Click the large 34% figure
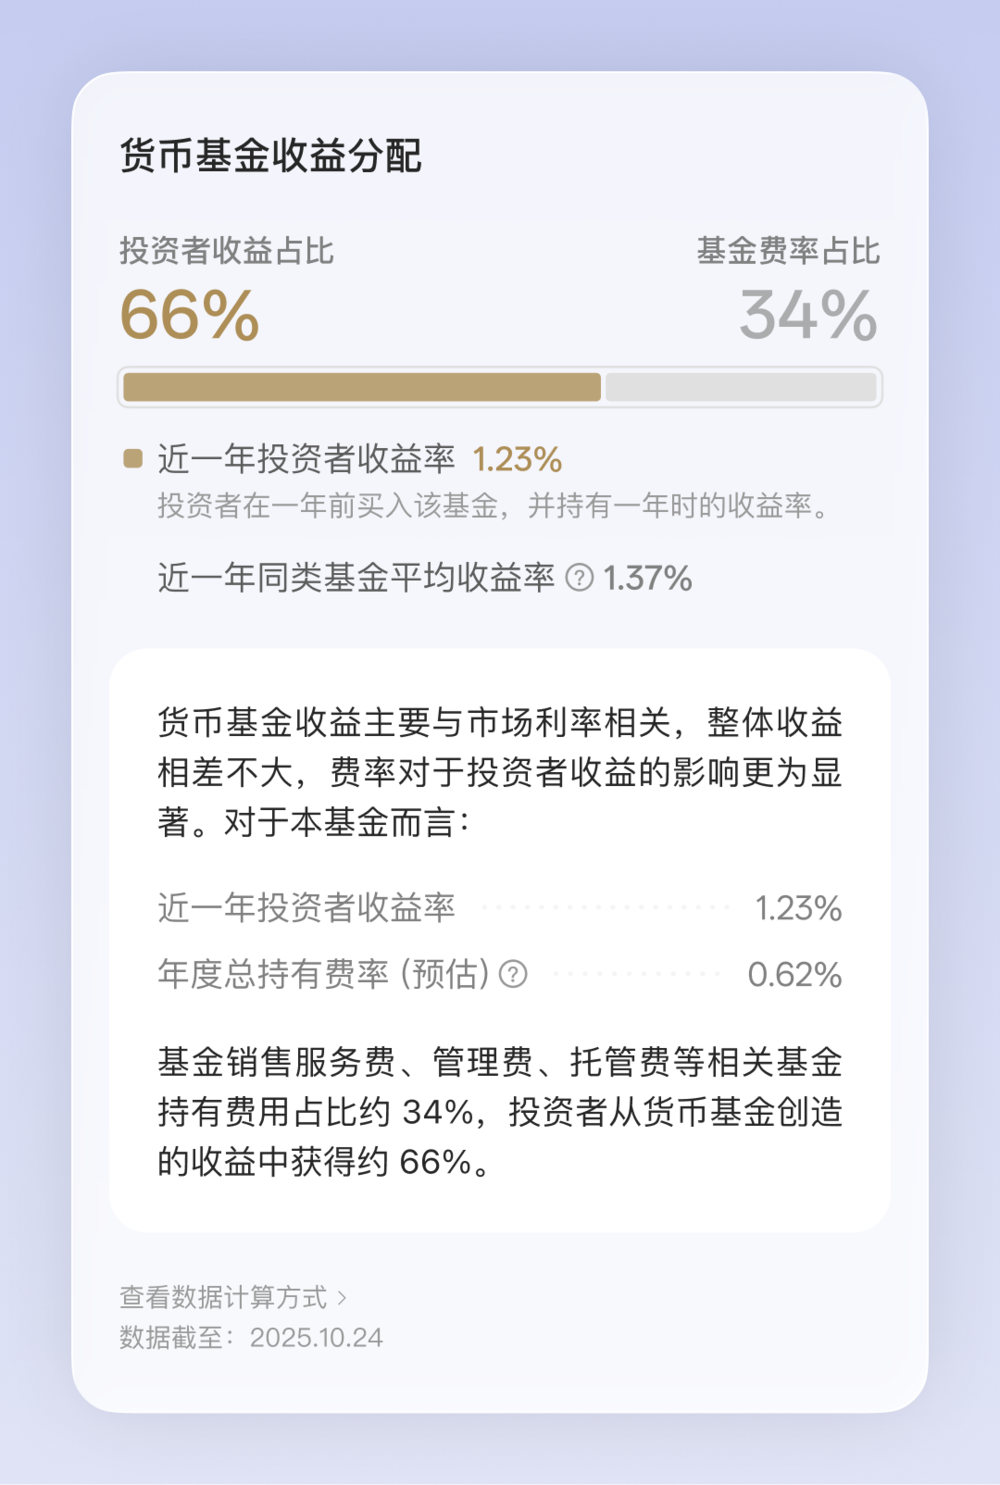The height and width of the screenshot is (1485, 1000). pyautogui.click(x=808, y=316)
